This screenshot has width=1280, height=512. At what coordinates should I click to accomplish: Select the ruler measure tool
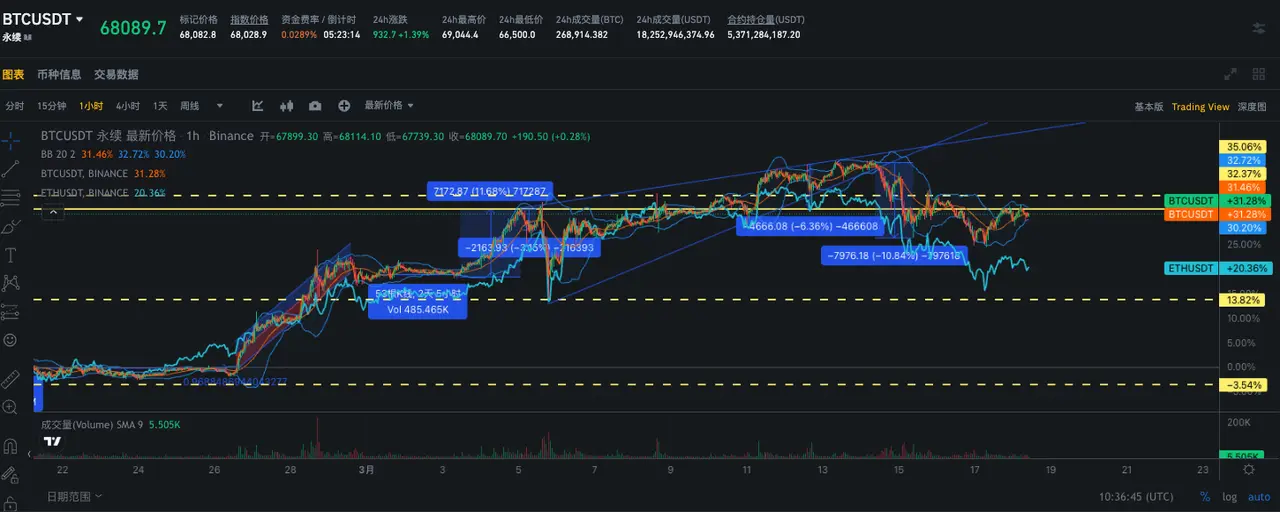click(x=11, y=379)
